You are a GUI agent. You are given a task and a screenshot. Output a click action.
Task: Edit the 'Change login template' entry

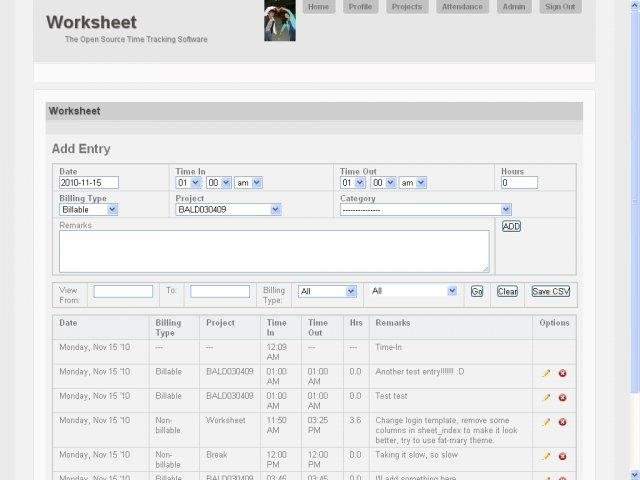[546, 422]
